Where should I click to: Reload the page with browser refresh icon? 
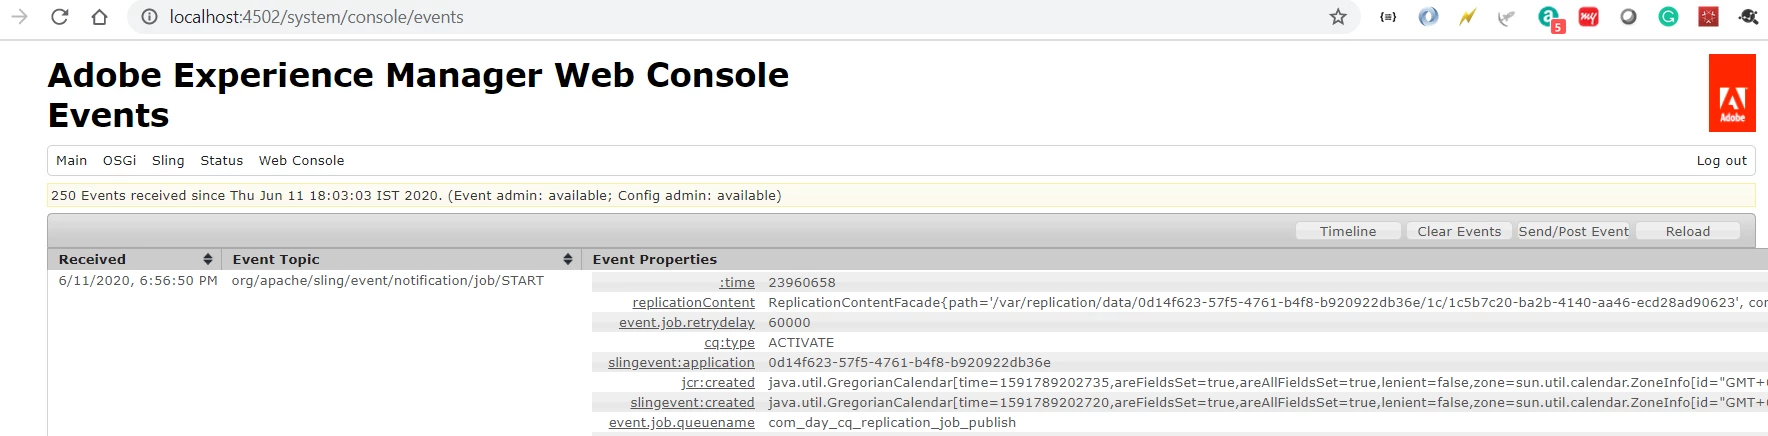(x=59, y=17)
